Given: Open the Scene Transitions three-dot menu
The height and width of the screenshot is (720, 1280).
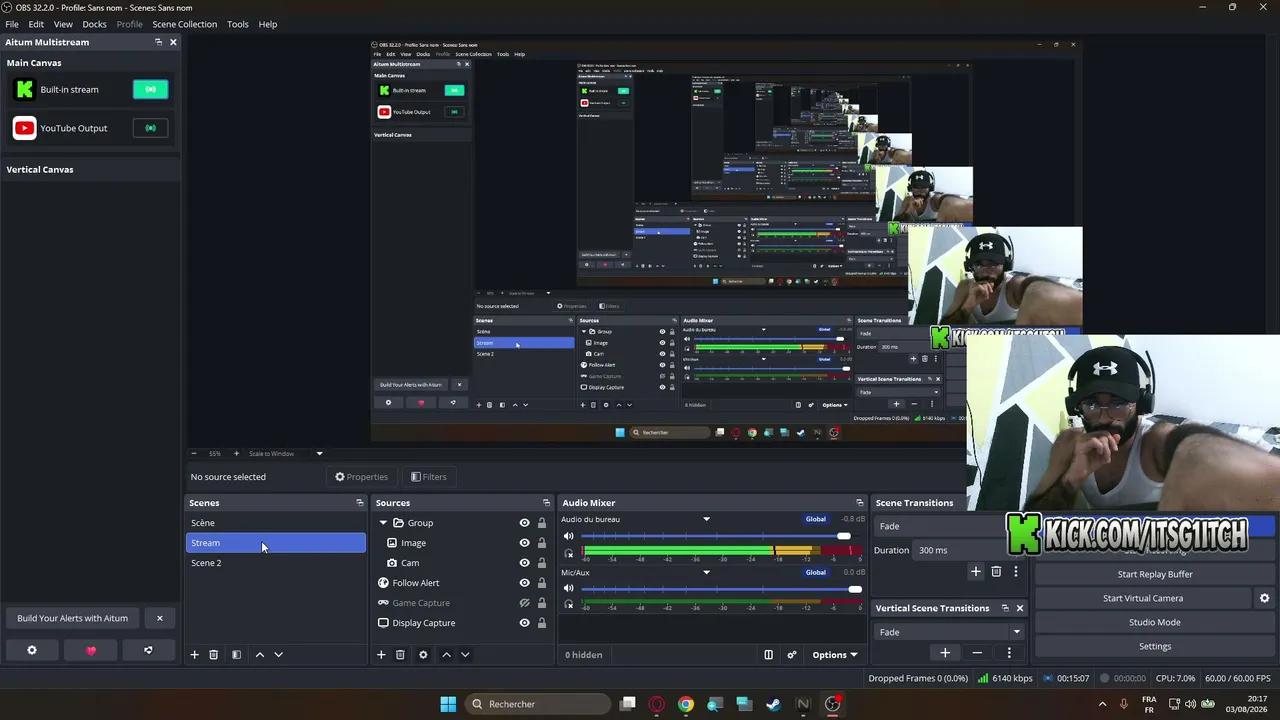Looking at the screenshot, I should [1016, 572].
